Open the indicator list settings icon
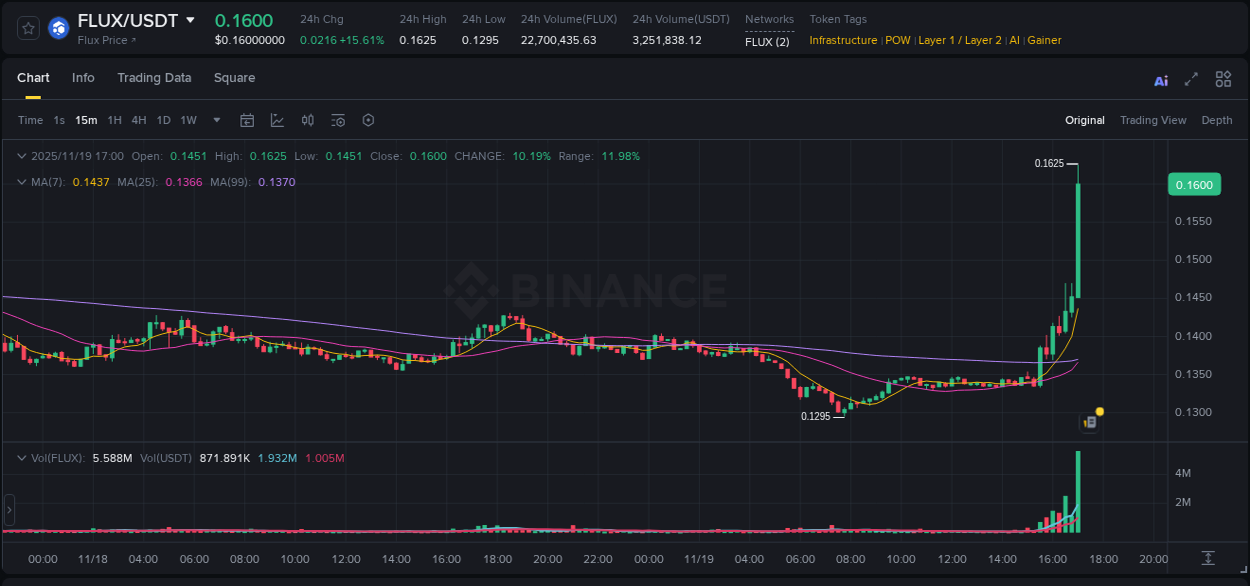1250x586 pixels. [337, 119]
